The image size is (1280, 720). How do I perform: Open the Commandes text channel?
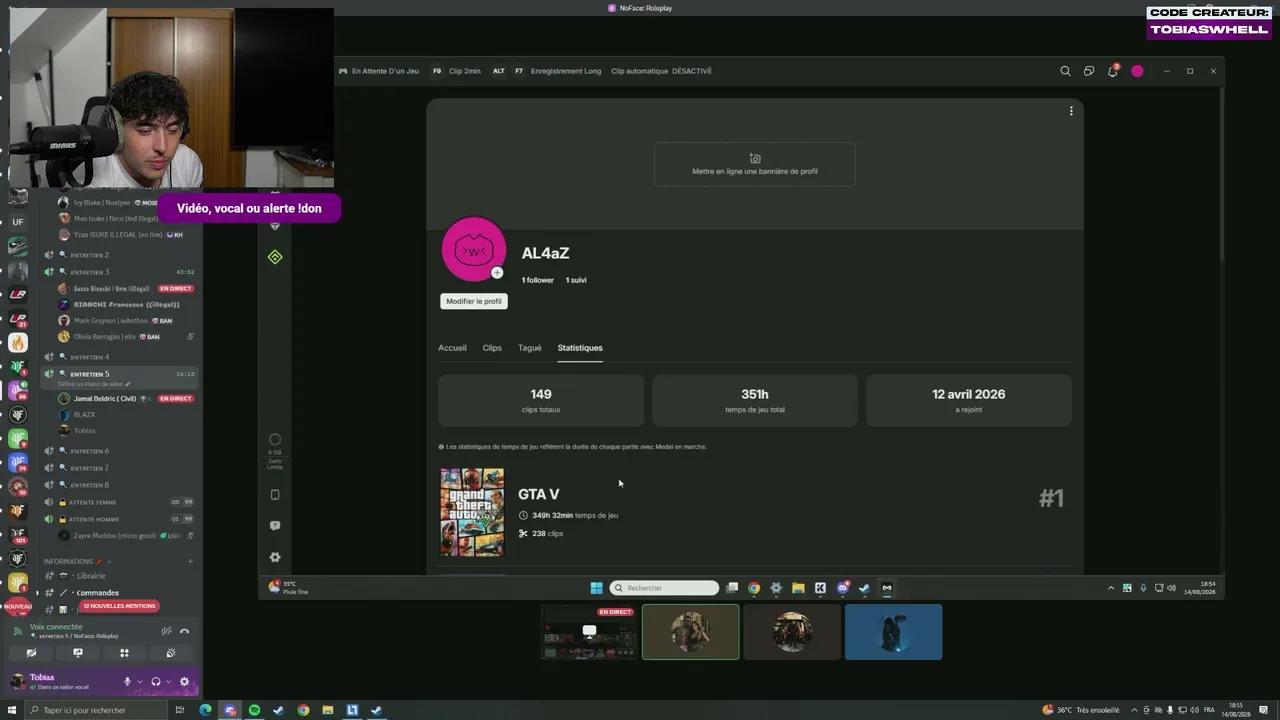[120, 593]
